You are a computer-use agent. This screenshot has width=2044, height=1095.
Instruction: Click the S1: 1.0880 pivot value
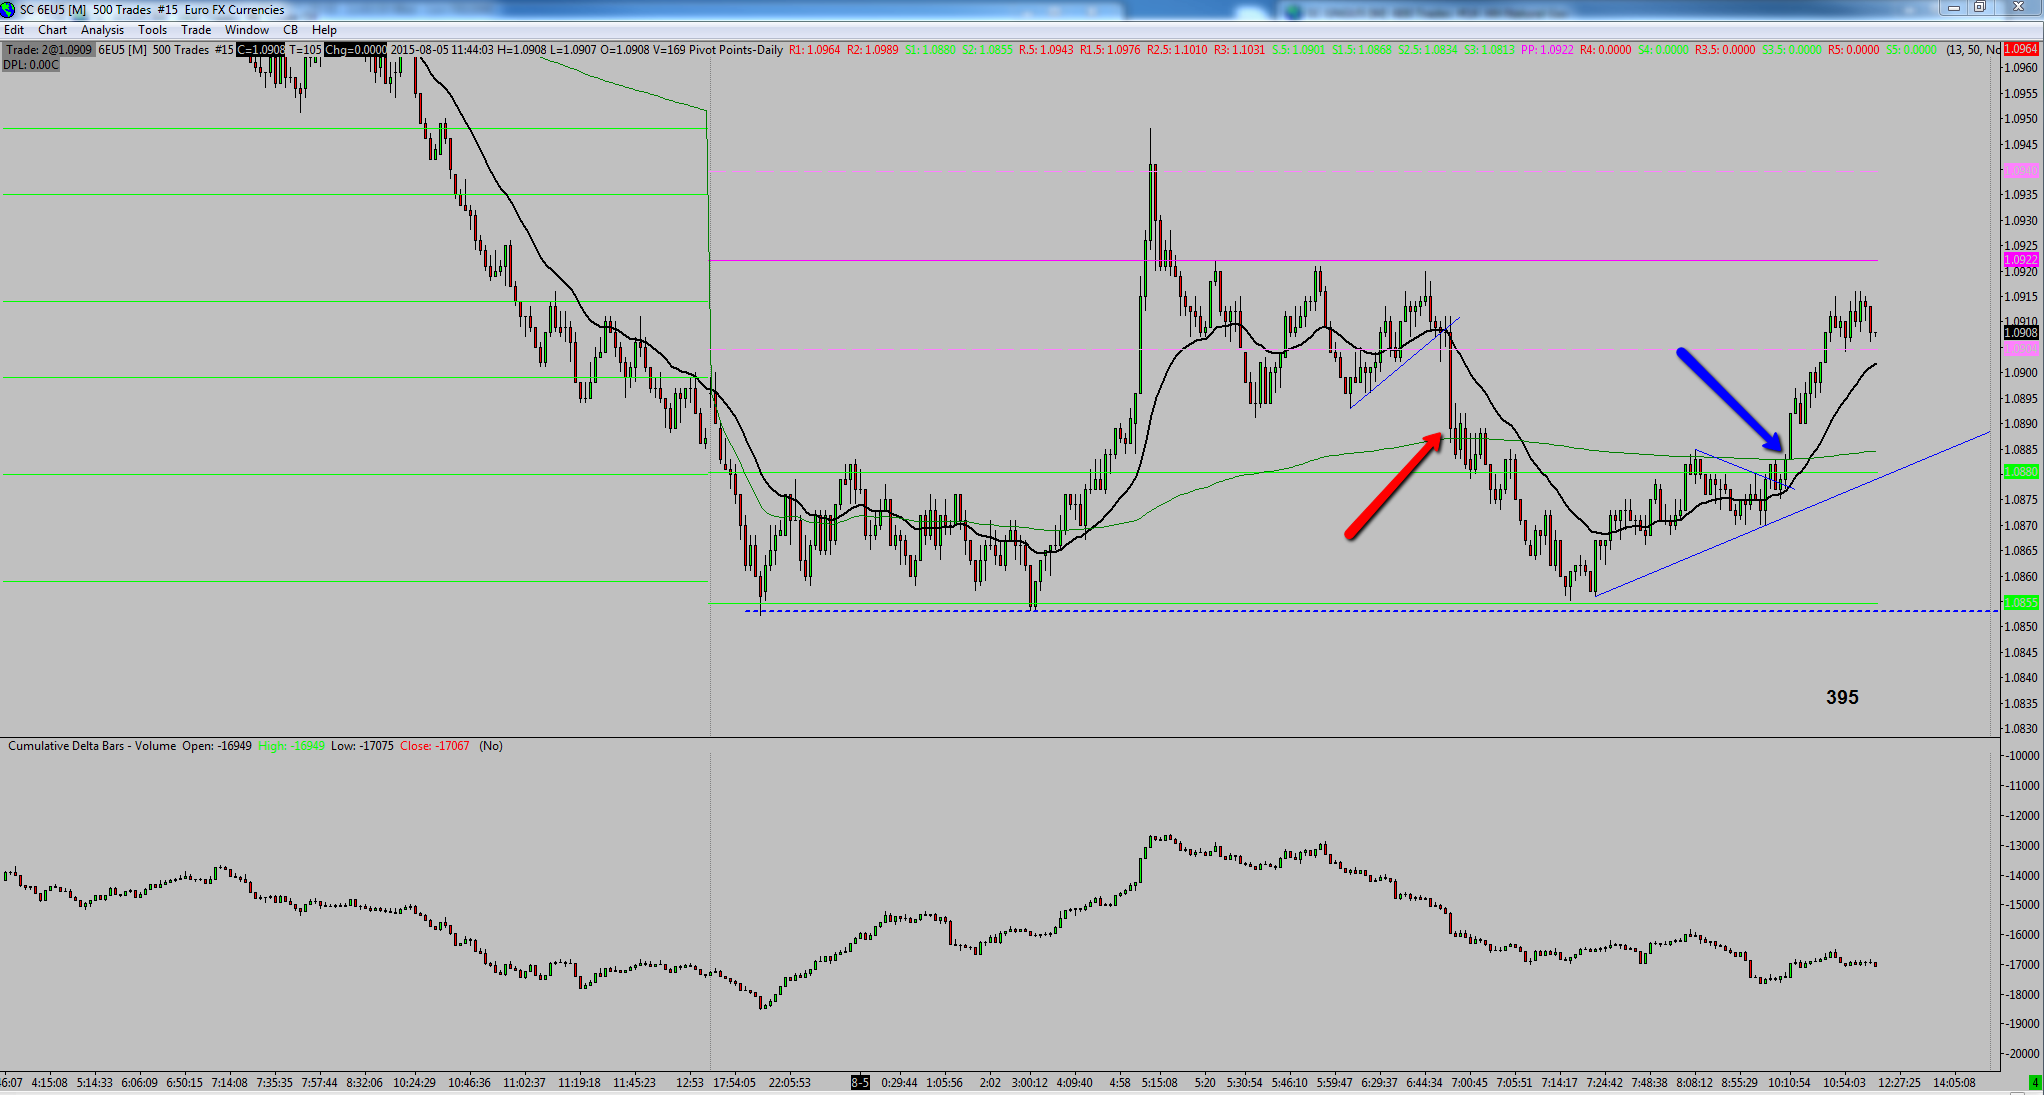[930, 49]
